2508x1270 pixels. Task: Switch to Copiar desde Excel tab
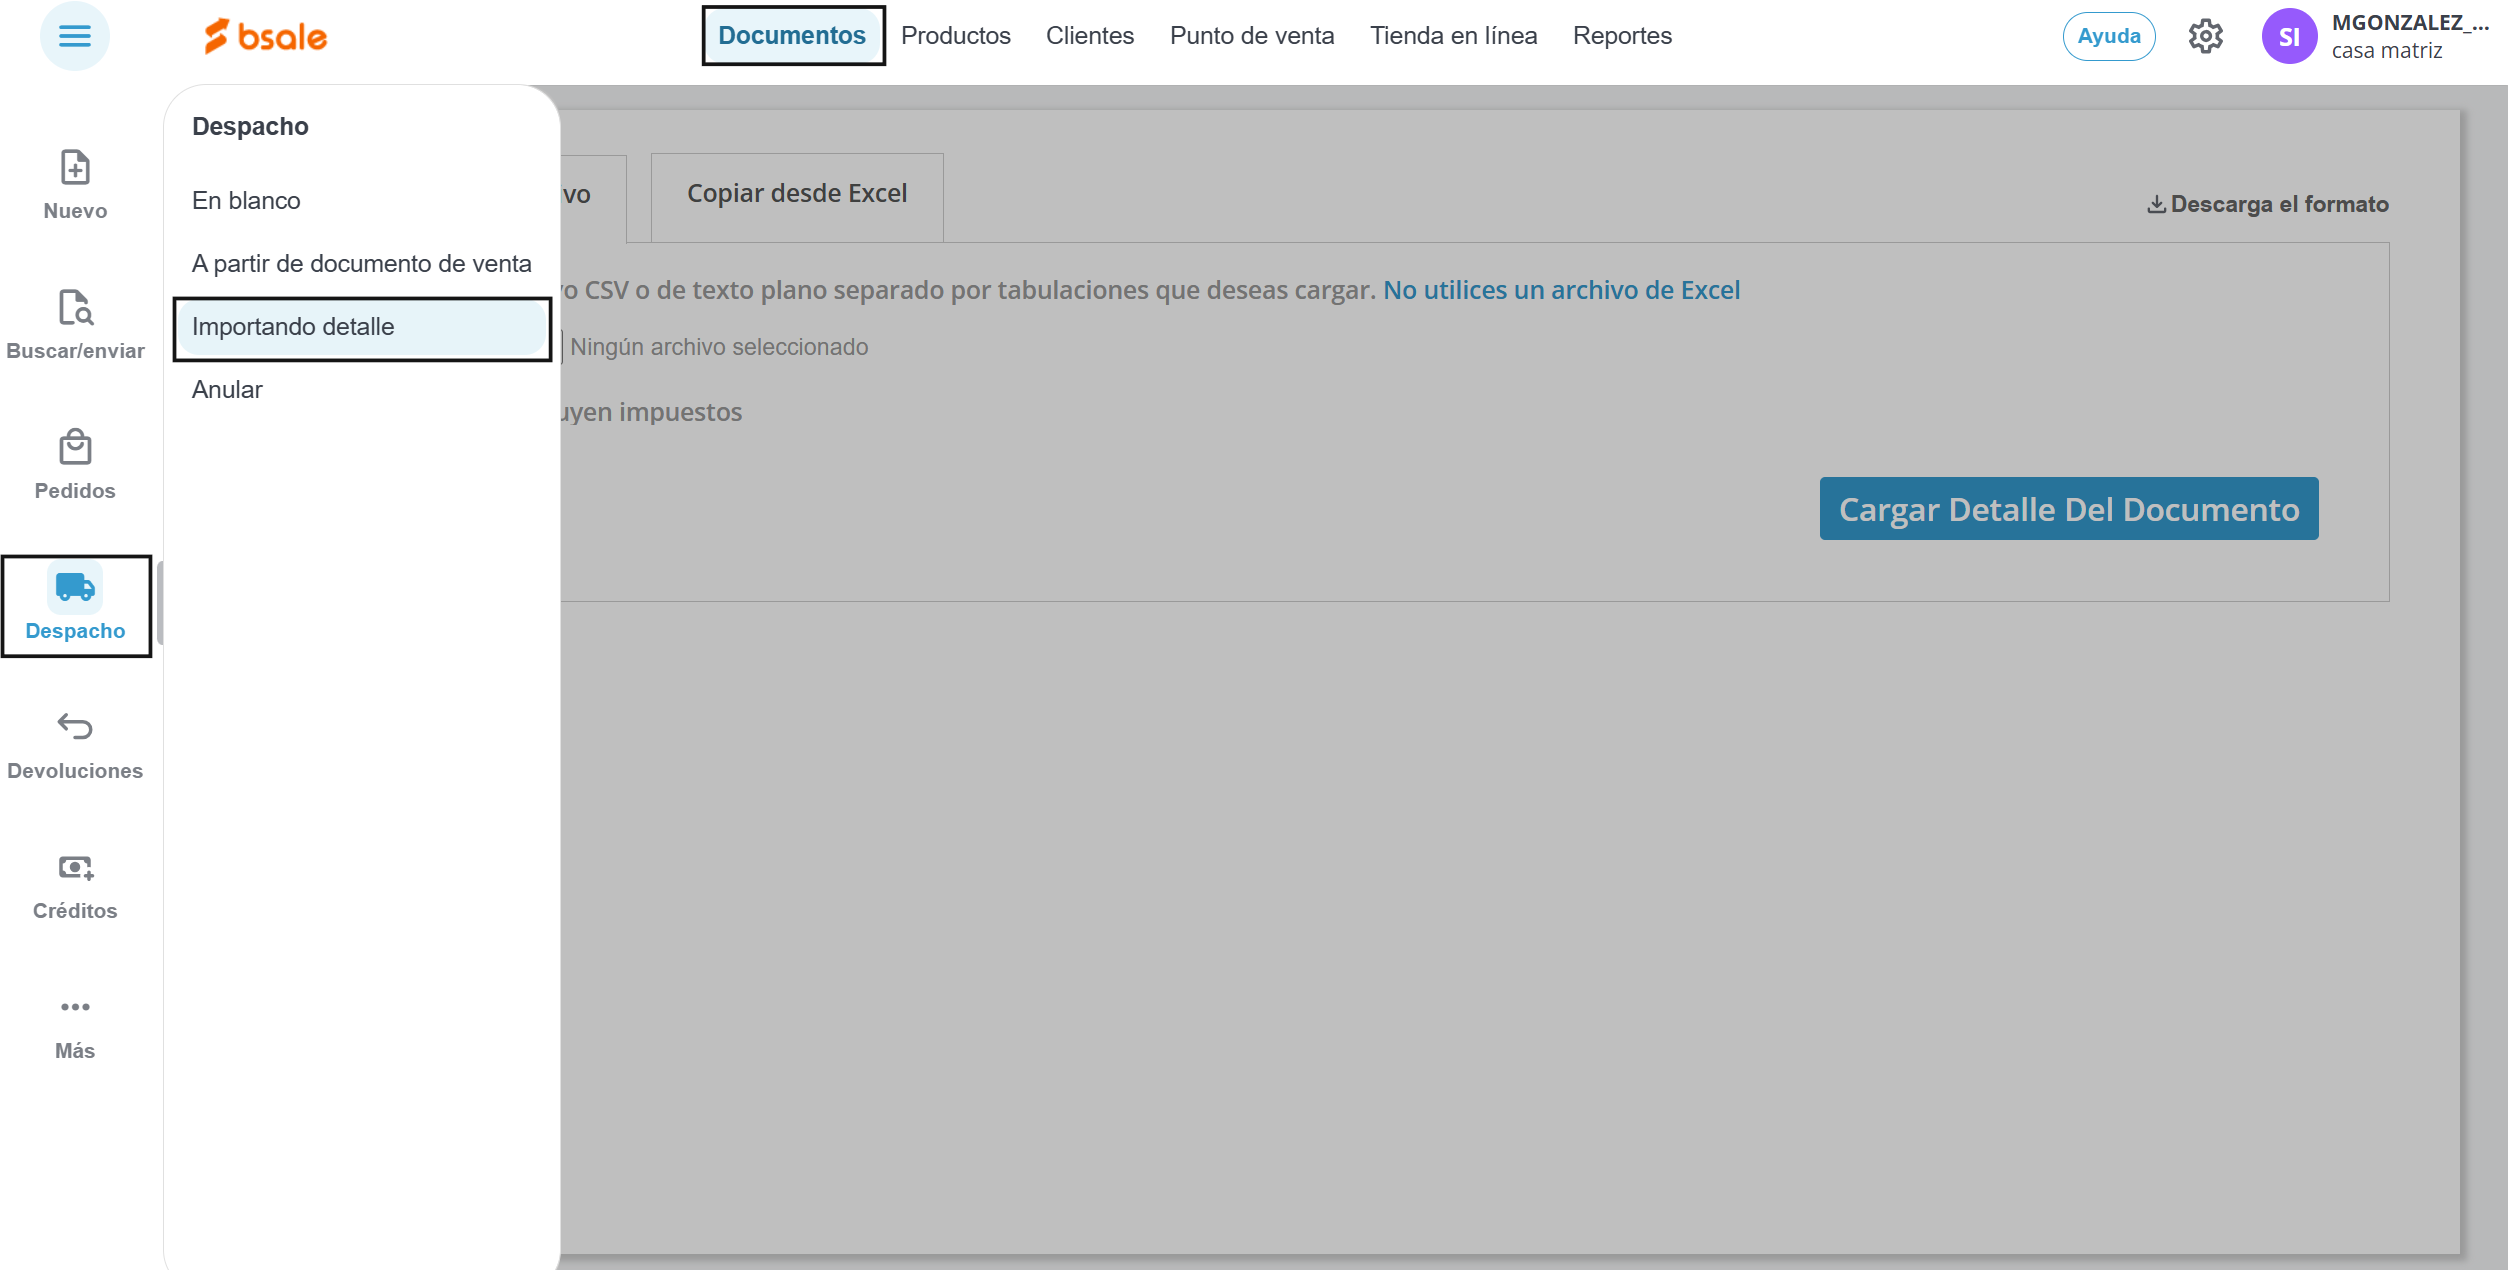pos(796,194)
